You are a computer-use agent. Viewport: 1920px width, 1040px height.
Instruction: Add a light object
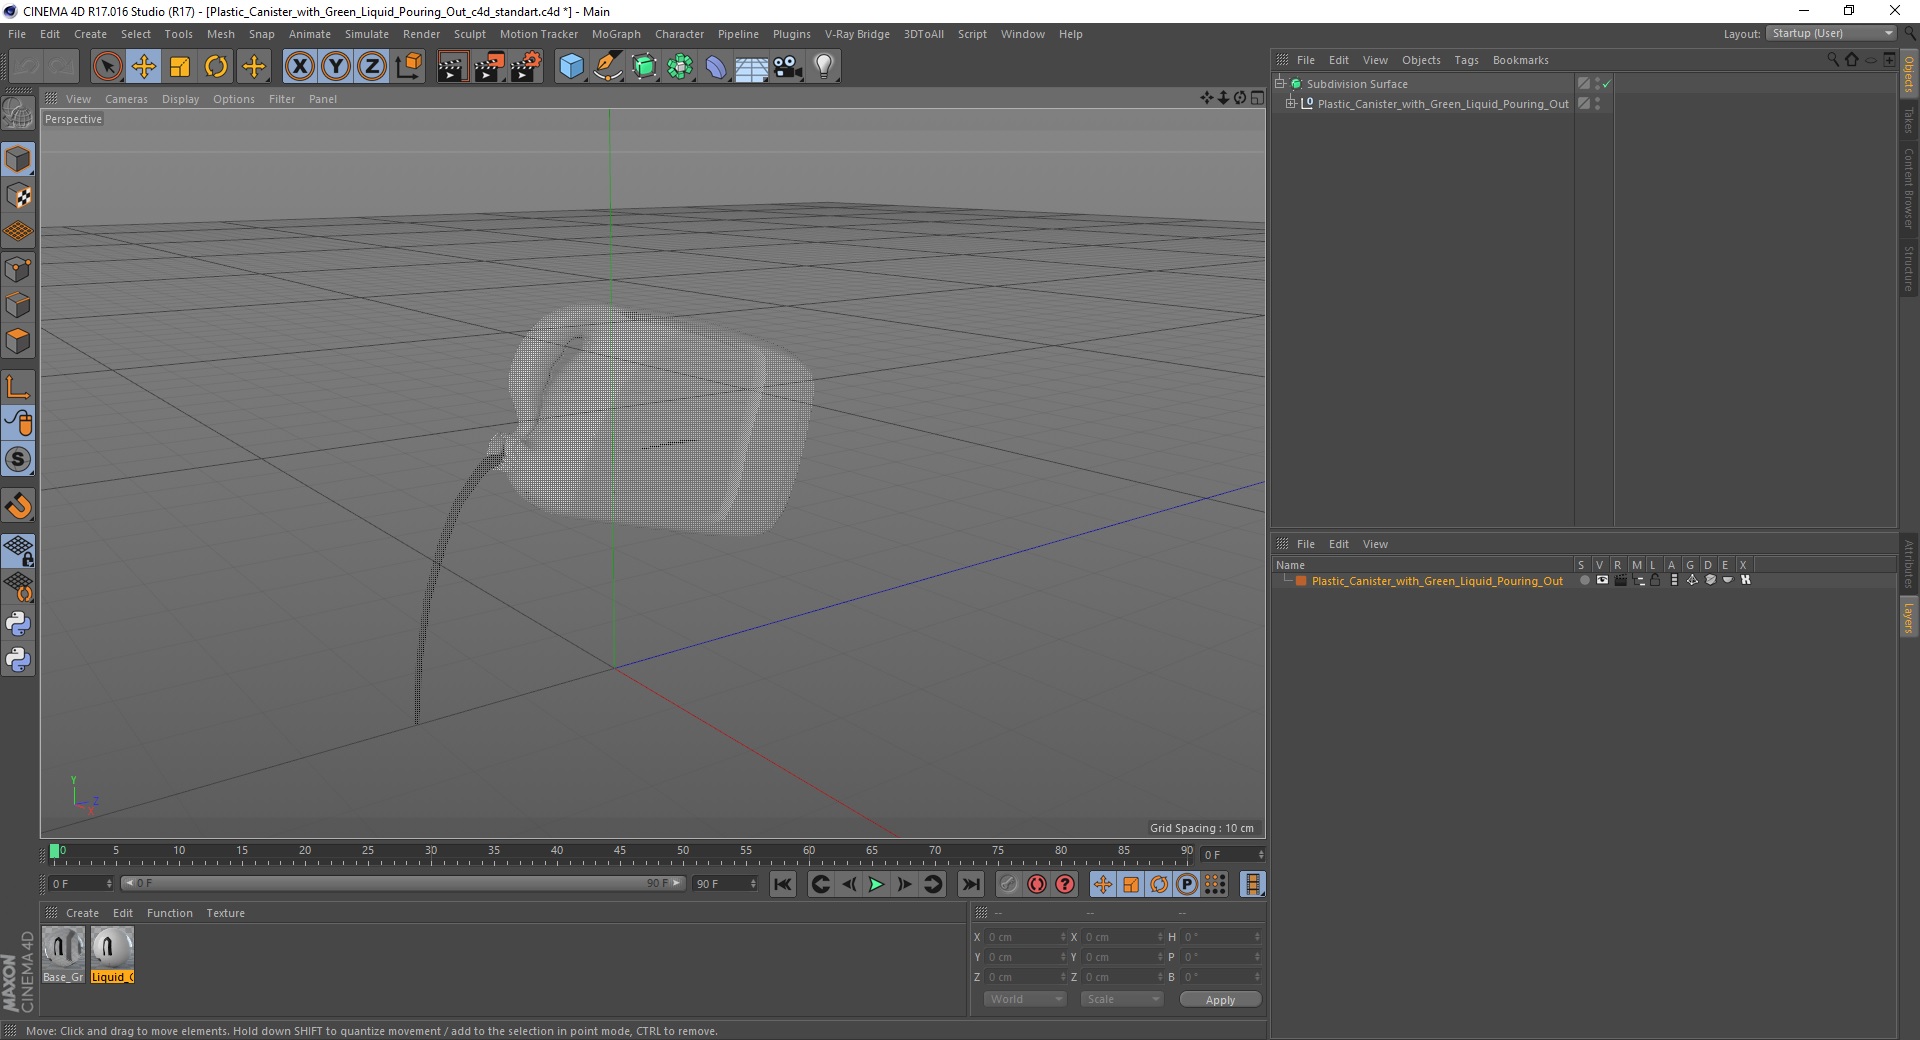tap(824, 67)
